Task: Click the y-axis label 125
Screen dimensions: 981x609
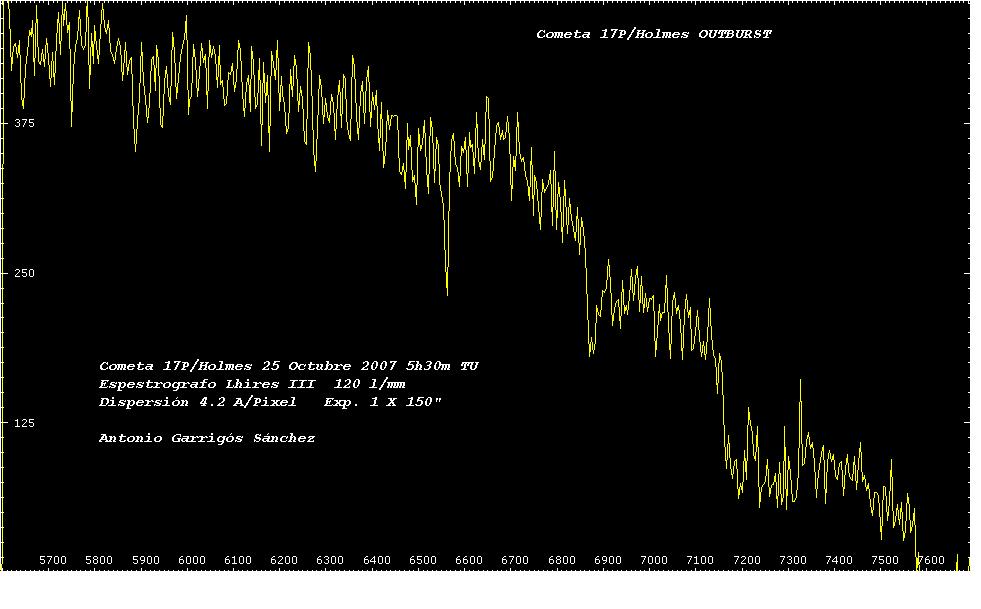Action: tap(24, 424)
